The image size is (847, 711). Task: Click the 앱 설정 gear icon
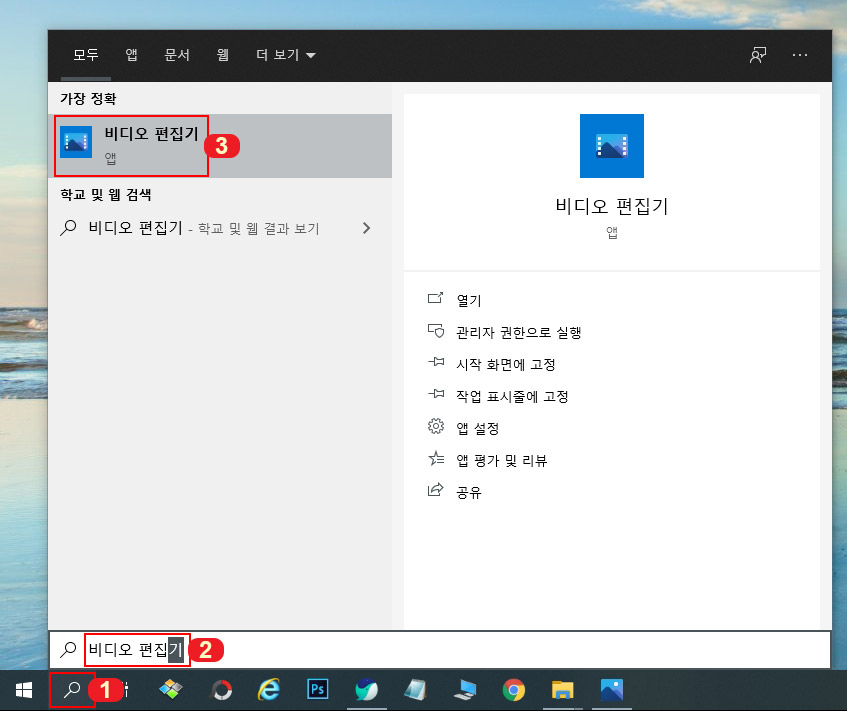(435, 426)
